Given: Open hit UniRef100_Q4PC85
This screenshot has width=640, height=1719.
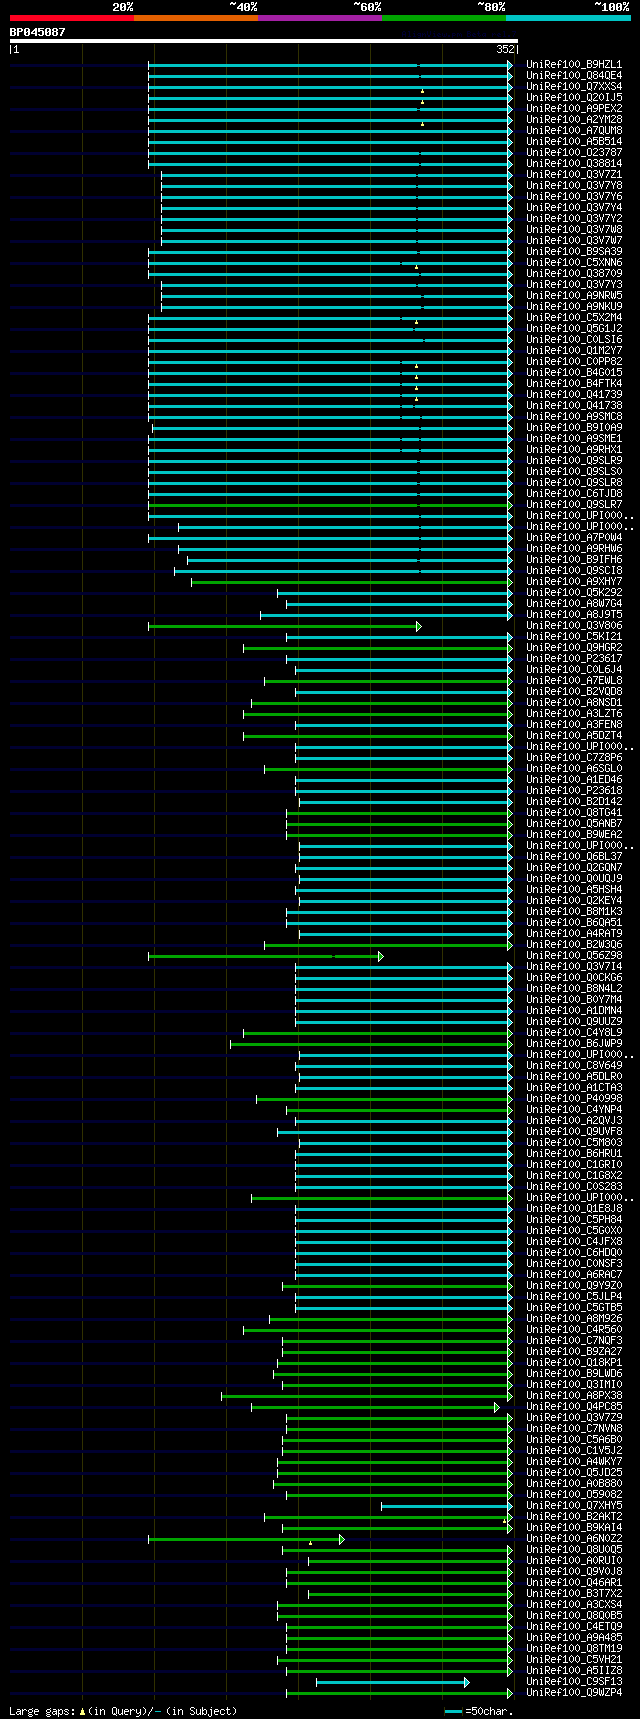Looking at the screenshot, I should pyautogui.click(x=574, y=1407).
